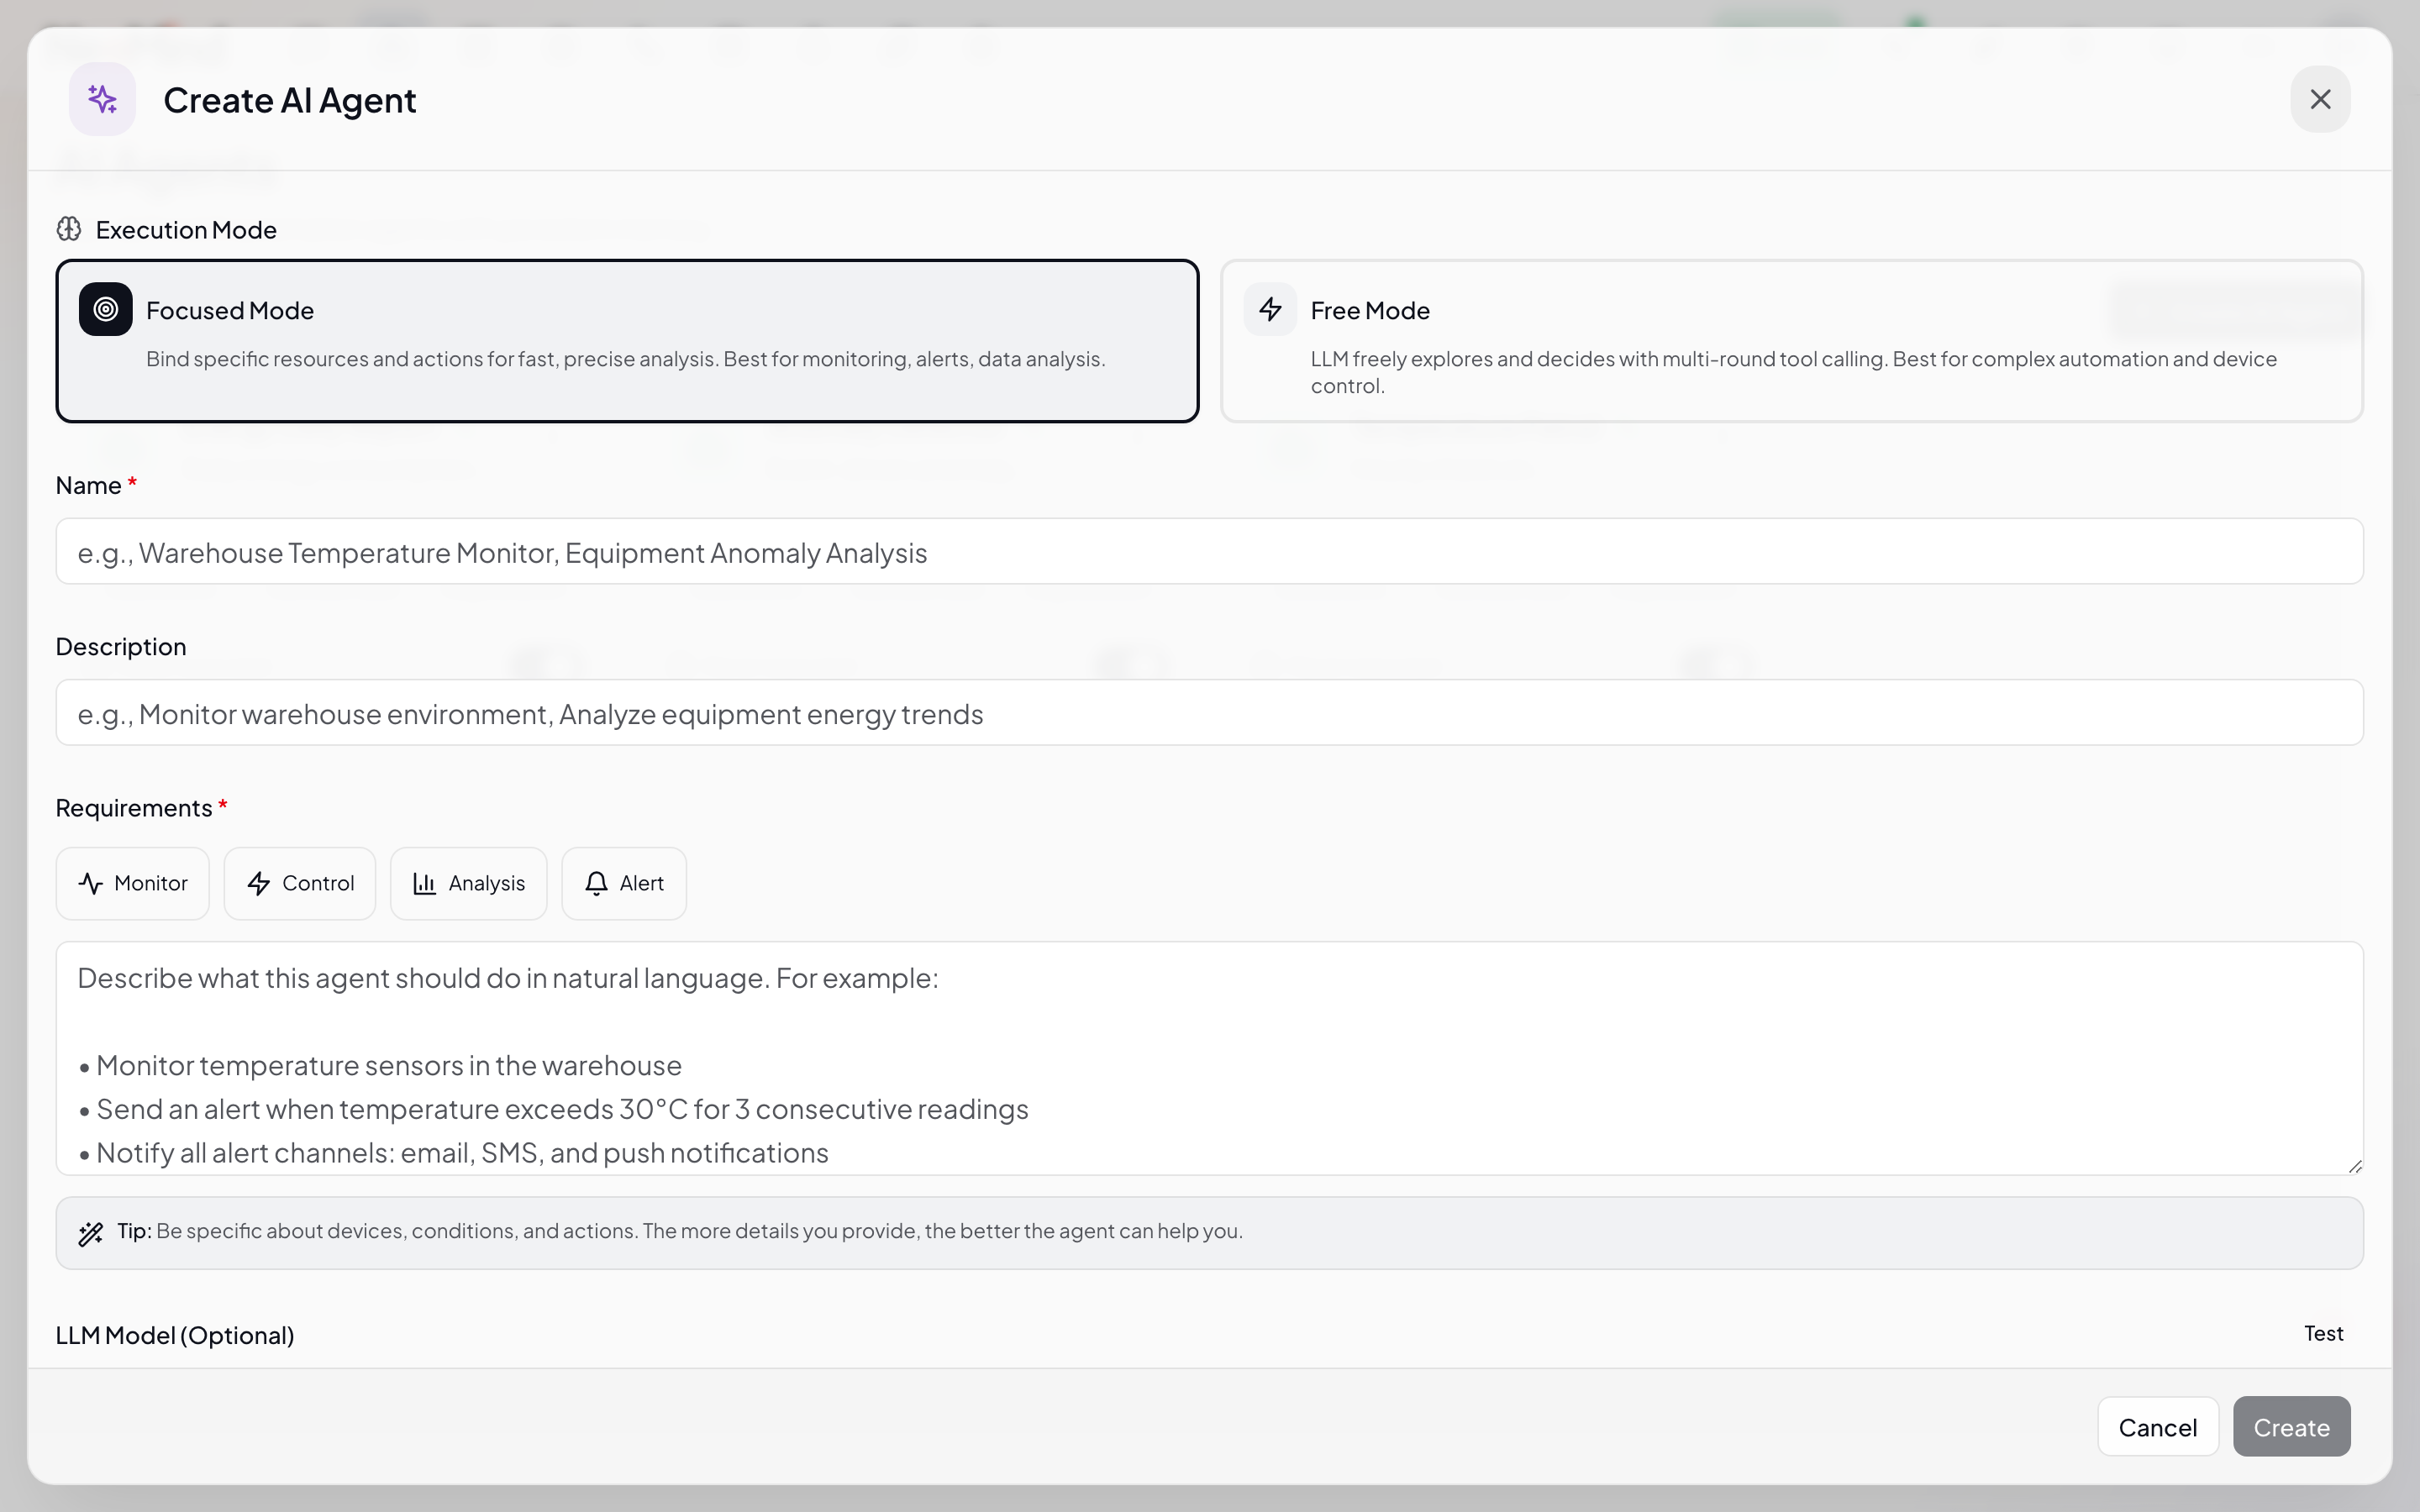Click the Focused Mode target icon
Screen dimensions: 2420x1512
coord(106,309)
